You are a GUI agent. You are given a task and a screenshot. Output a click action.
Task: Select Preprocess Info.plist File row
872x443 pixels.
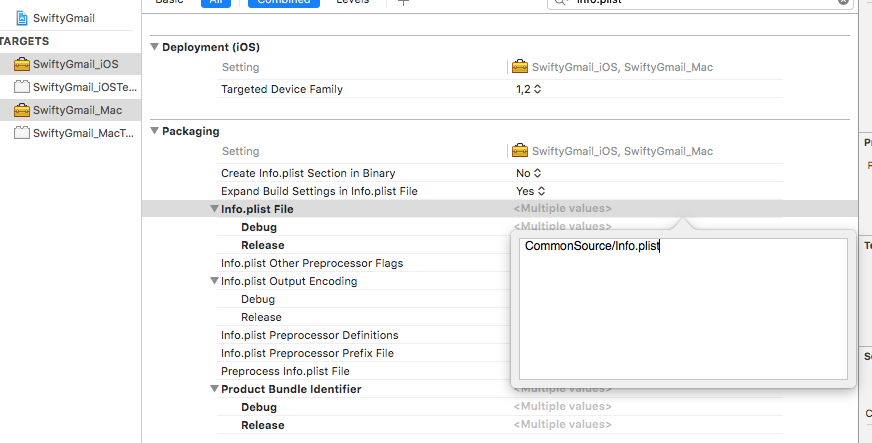click(285, 371)
